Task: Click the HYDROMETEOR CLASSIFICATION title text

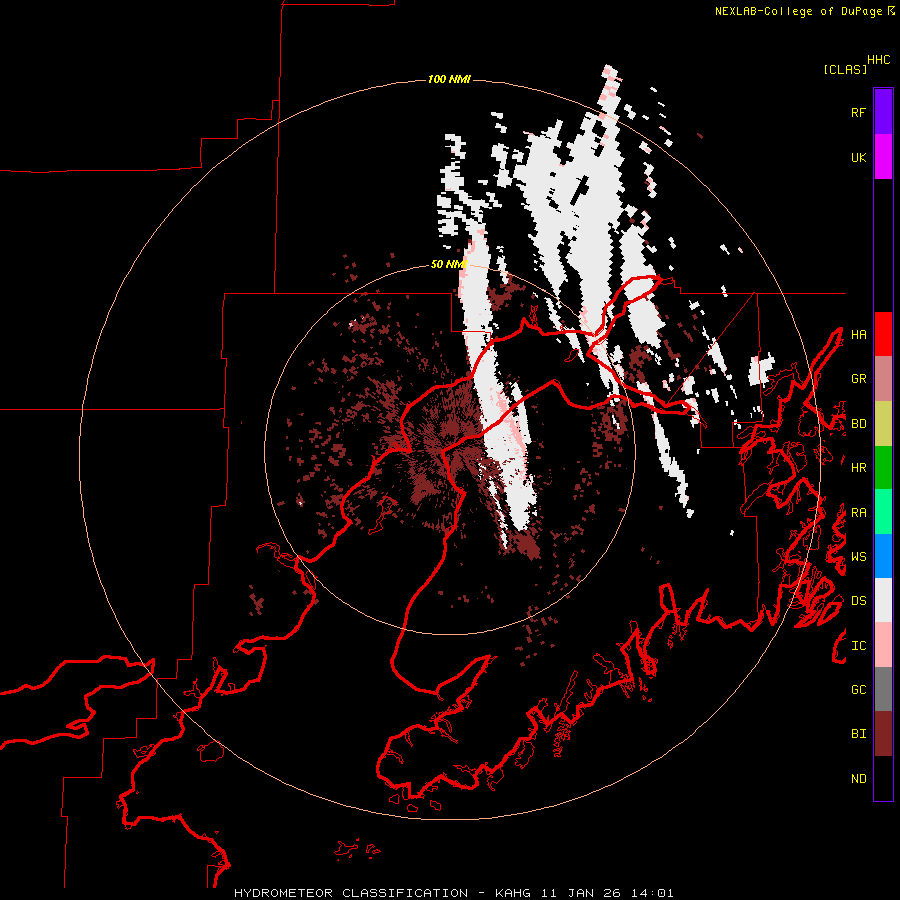Action: click(x=351, y=893)
